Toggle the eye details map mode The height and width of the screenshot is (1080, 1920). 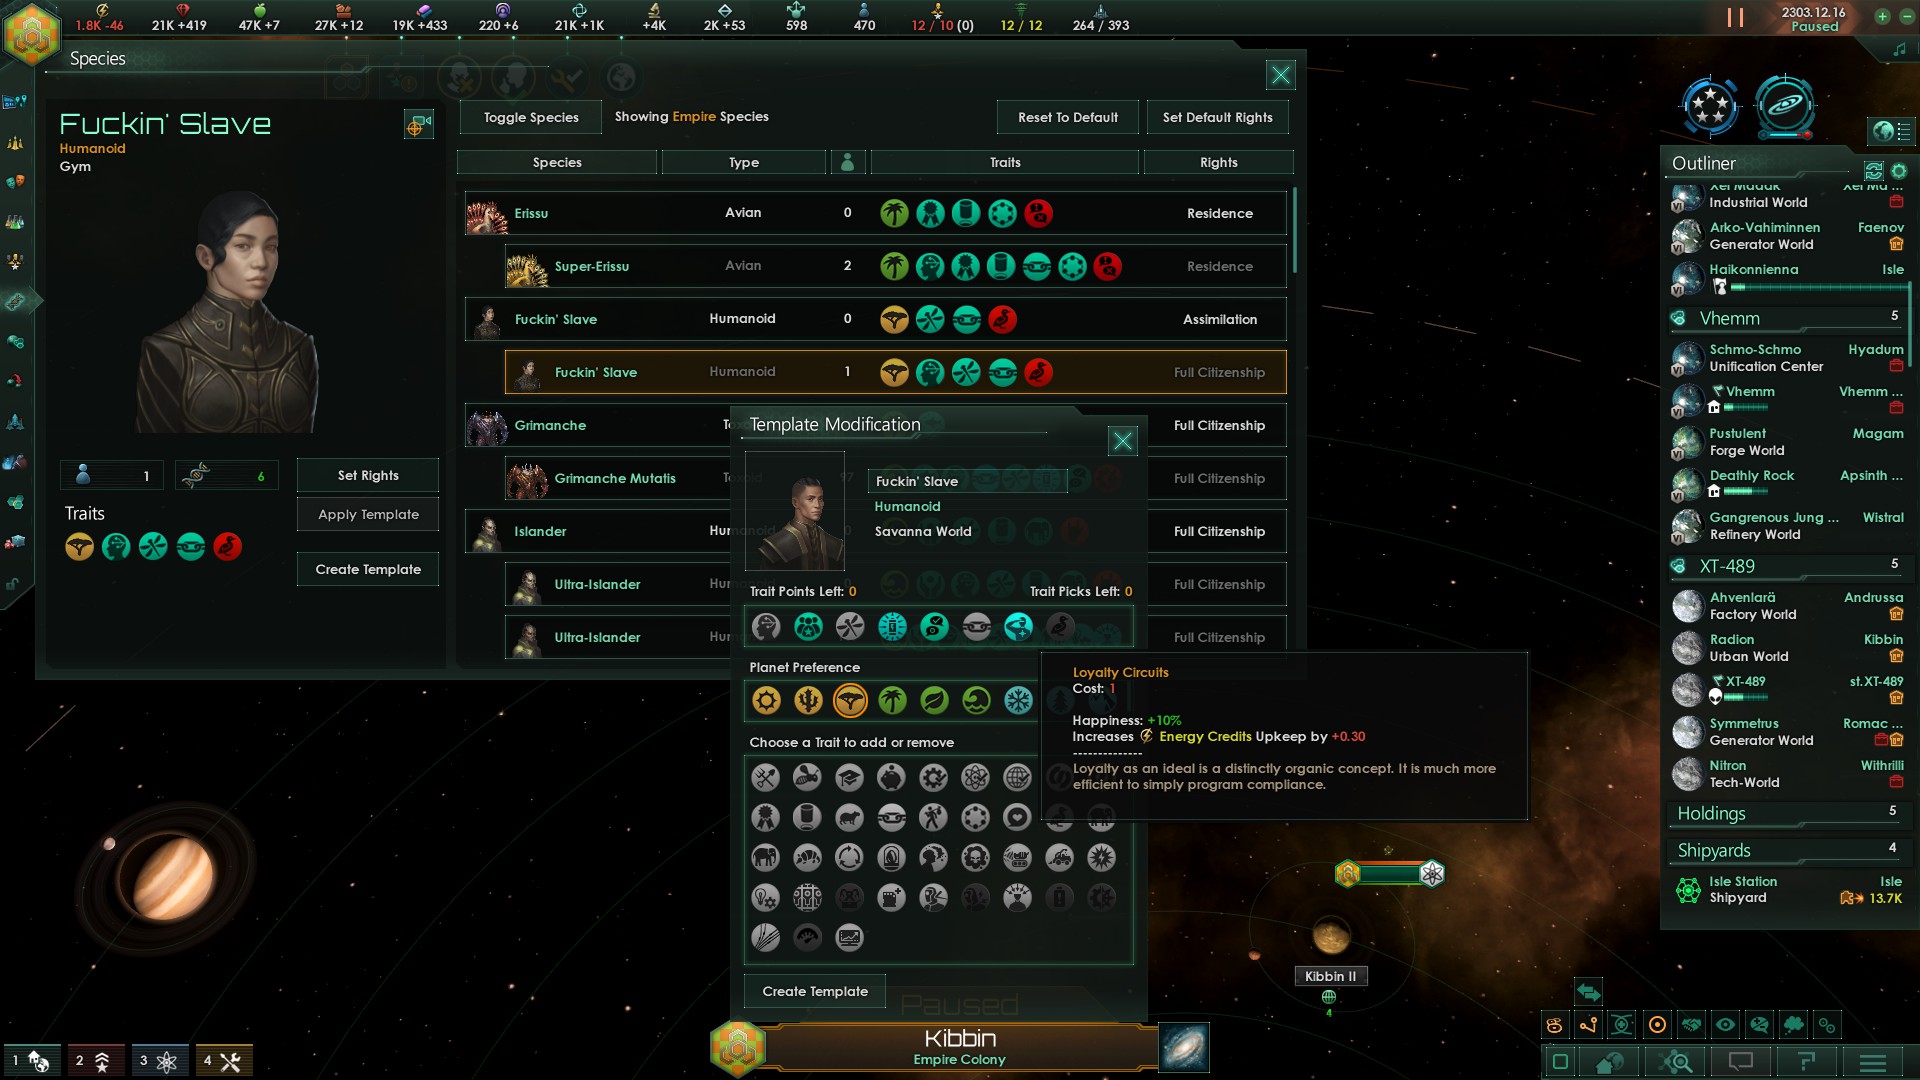[x=1726, y=1025]
